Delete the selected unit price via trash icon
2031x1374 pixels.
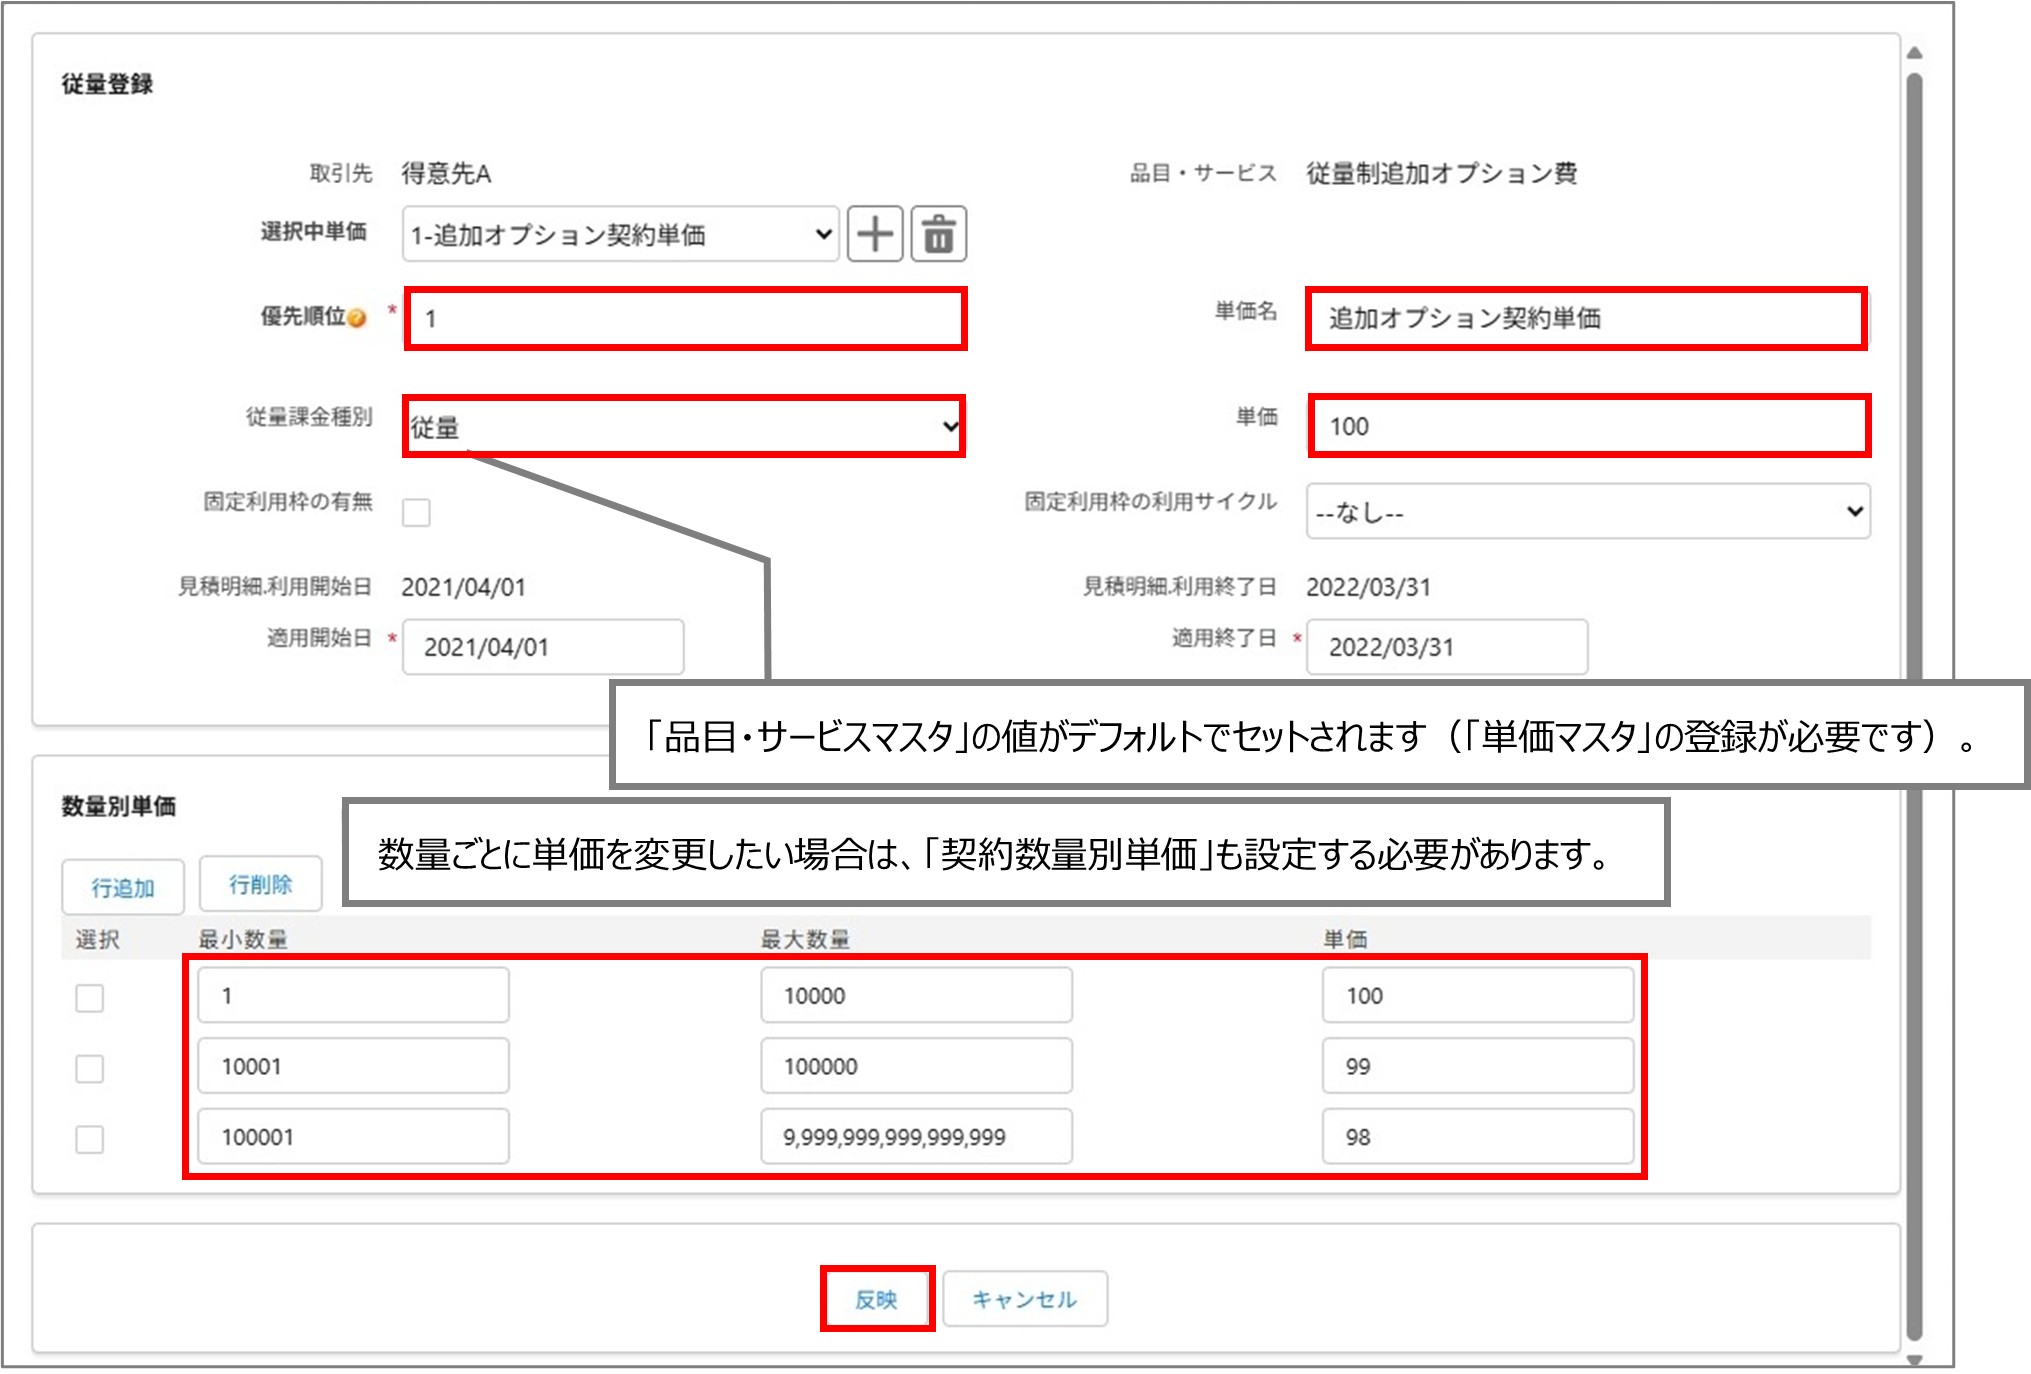(x=938, y=233)
